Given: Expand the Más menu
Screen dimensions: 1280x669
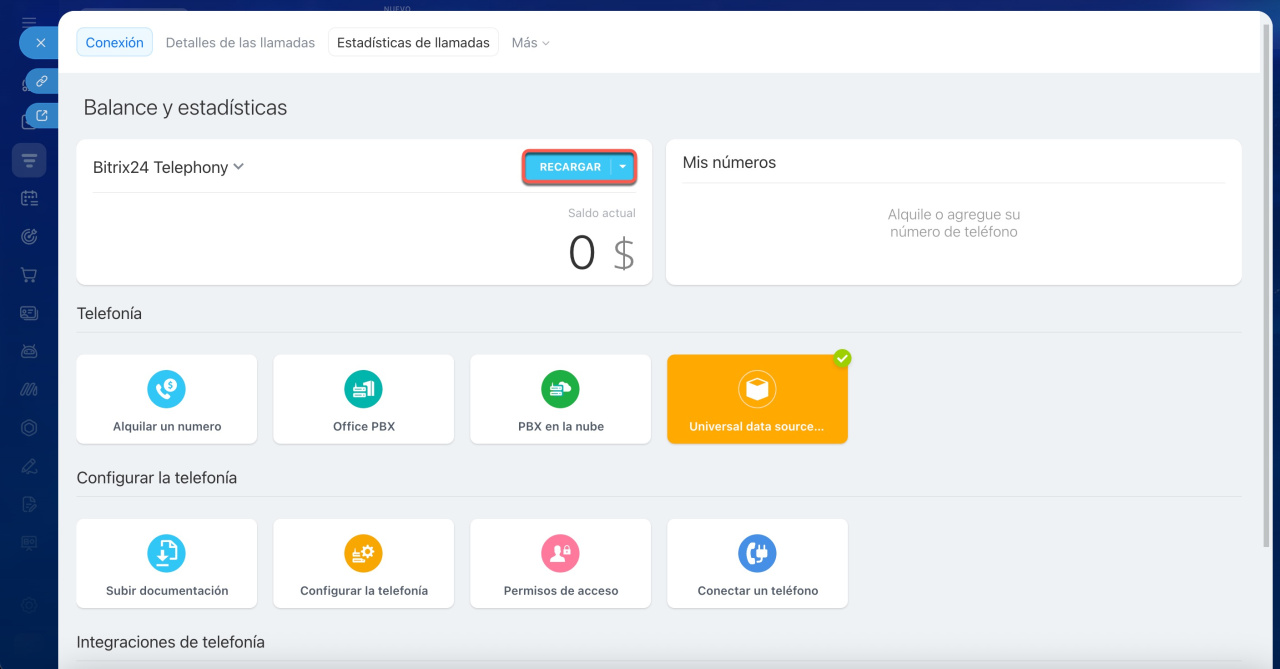Looking at the screenshot, I should [x=530, y=43].
